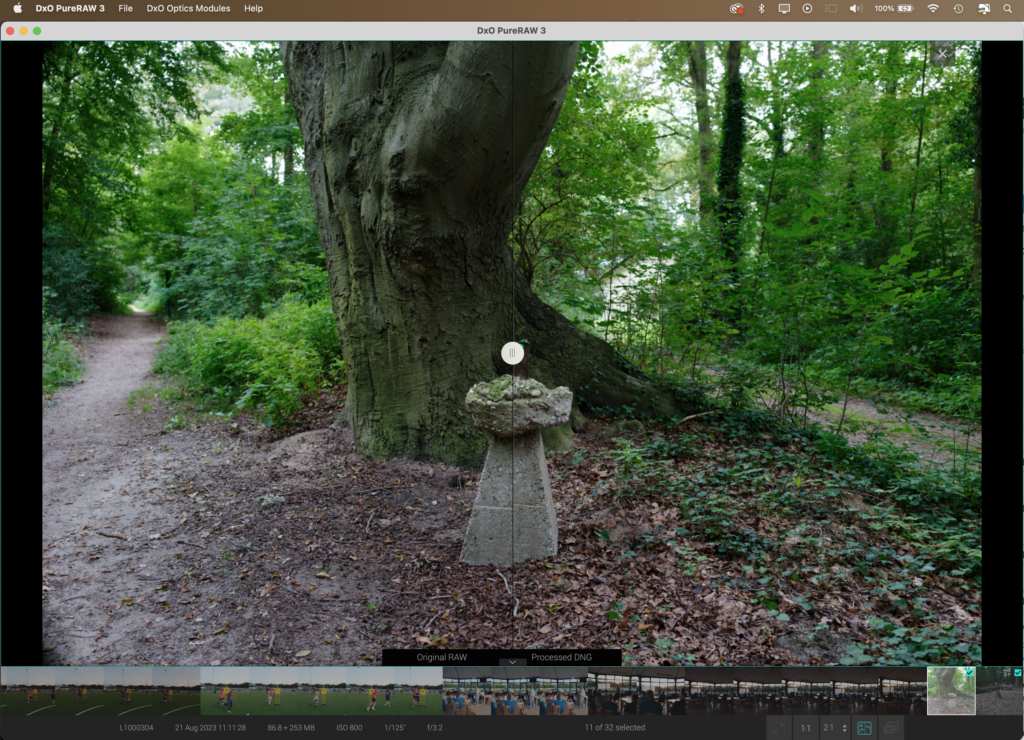This screenshot has width=1024, height=740.
Task: Click the before/after split handle on the image
Action: (x=513, y=353)
